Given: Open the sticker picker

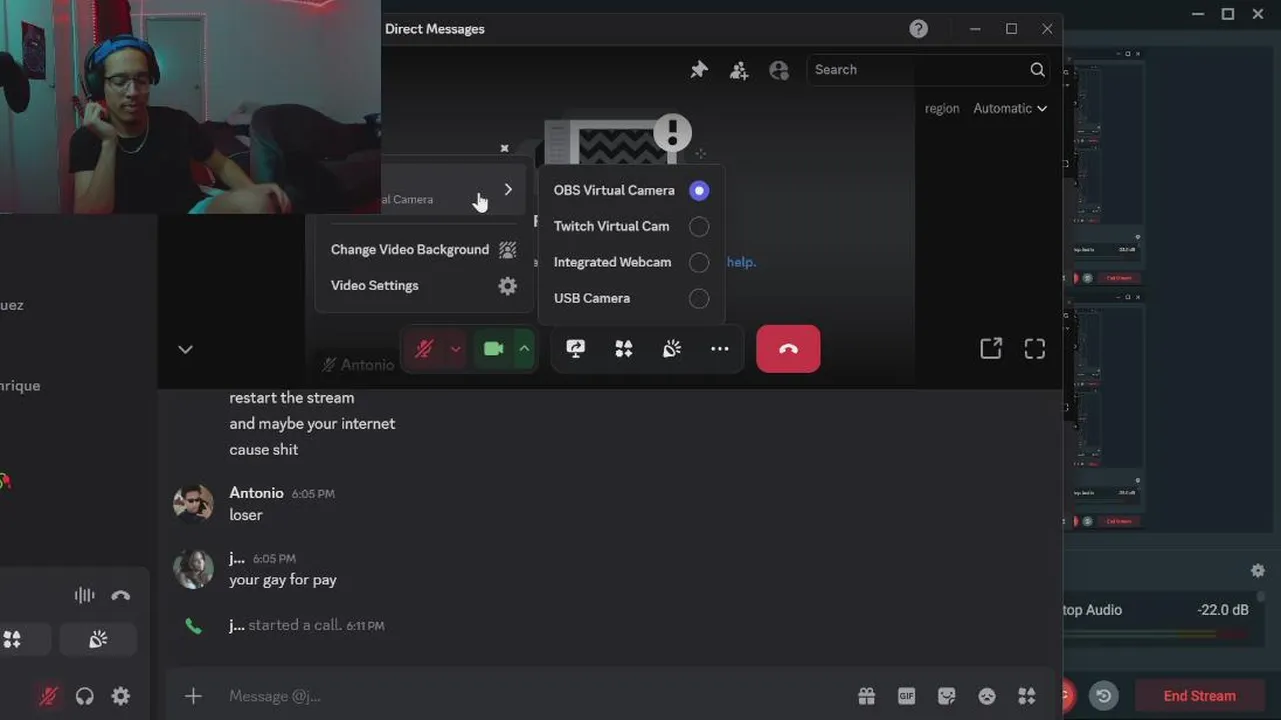Looking at the screenshot, I should click(x=946, y=696).
